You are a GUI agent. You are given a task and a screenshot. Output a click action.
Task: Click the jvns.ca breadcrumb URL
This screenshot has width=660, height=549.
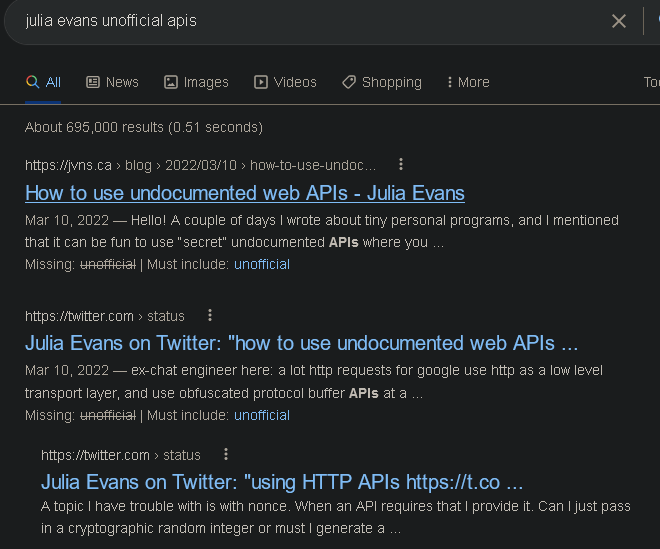point(200,165)
